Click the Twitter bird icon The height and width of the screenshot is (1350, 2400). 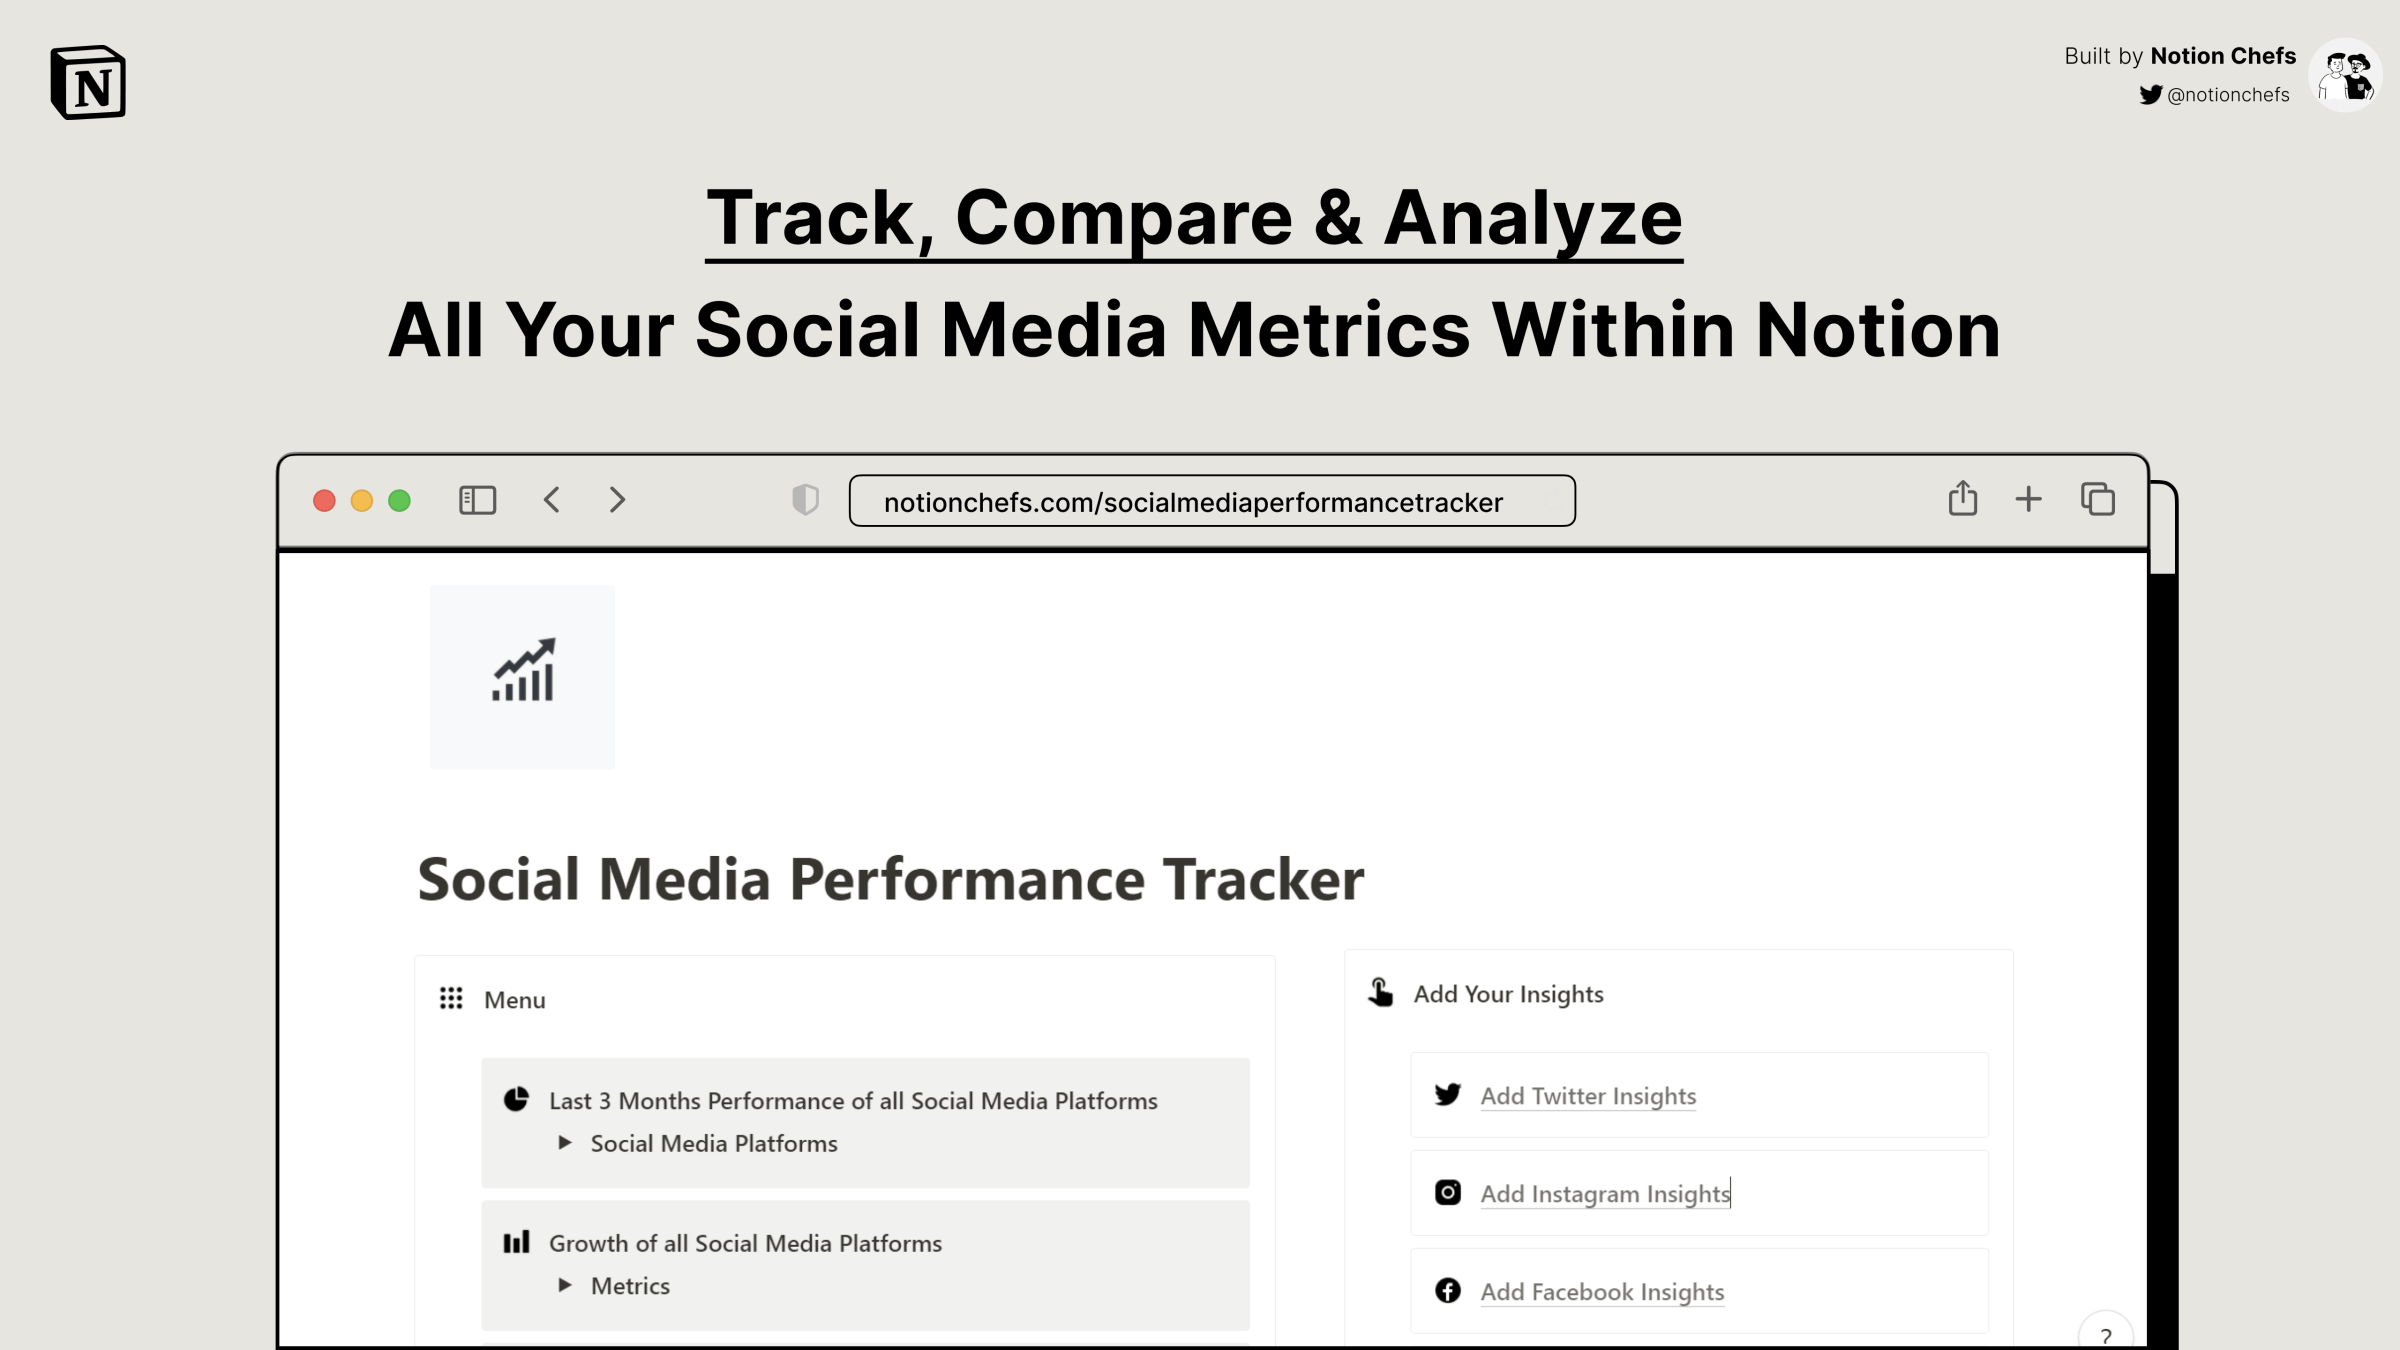click(1447, 1093)
